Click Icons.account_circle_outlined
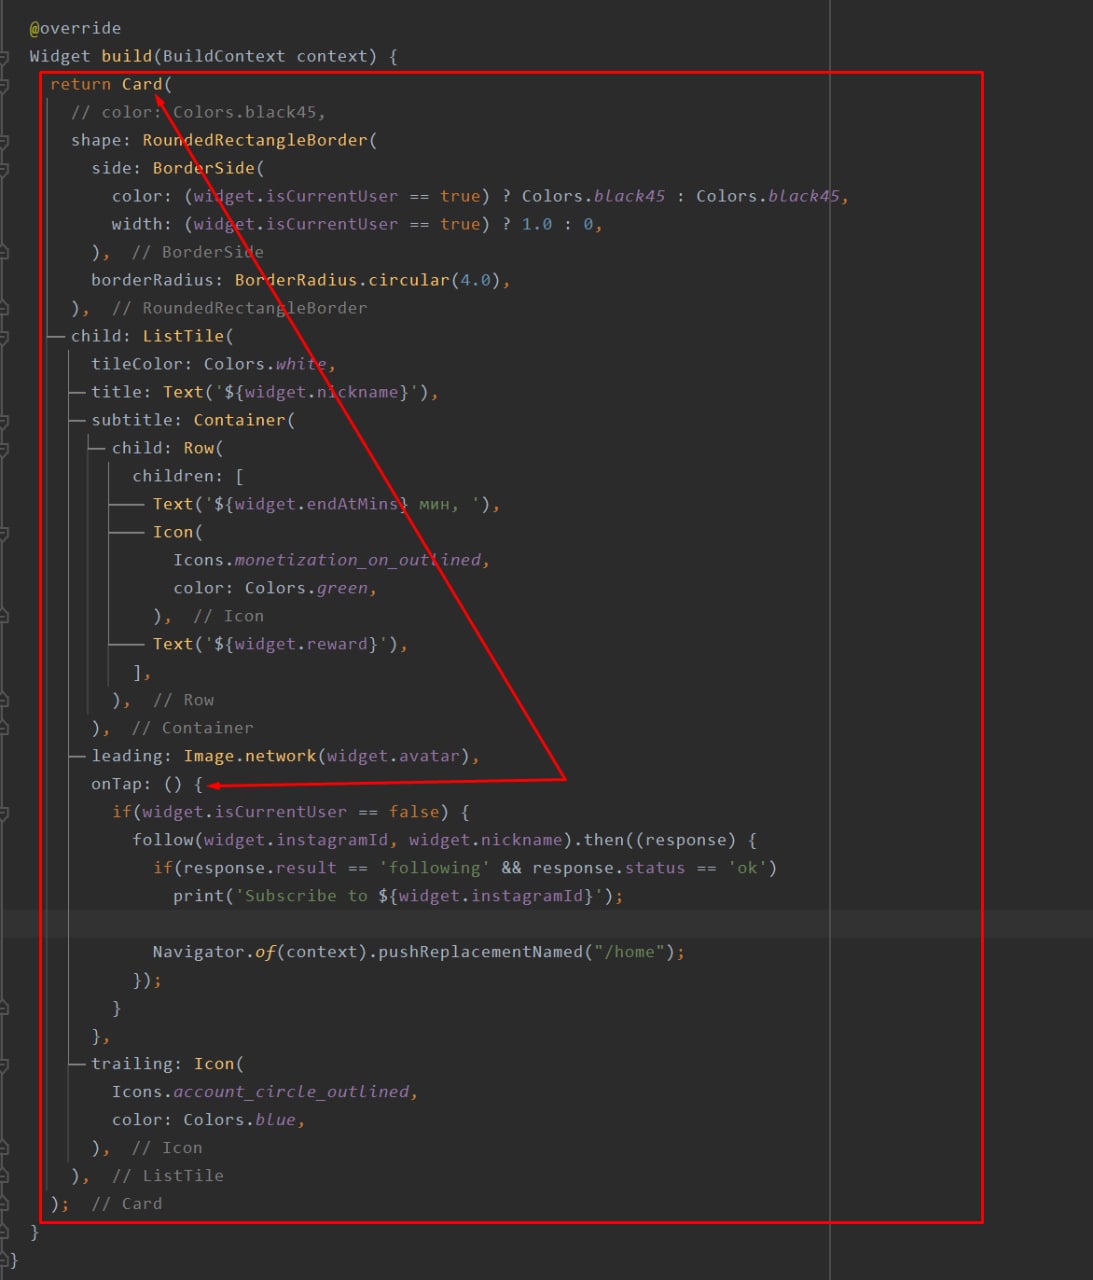 pos(260,1092)
